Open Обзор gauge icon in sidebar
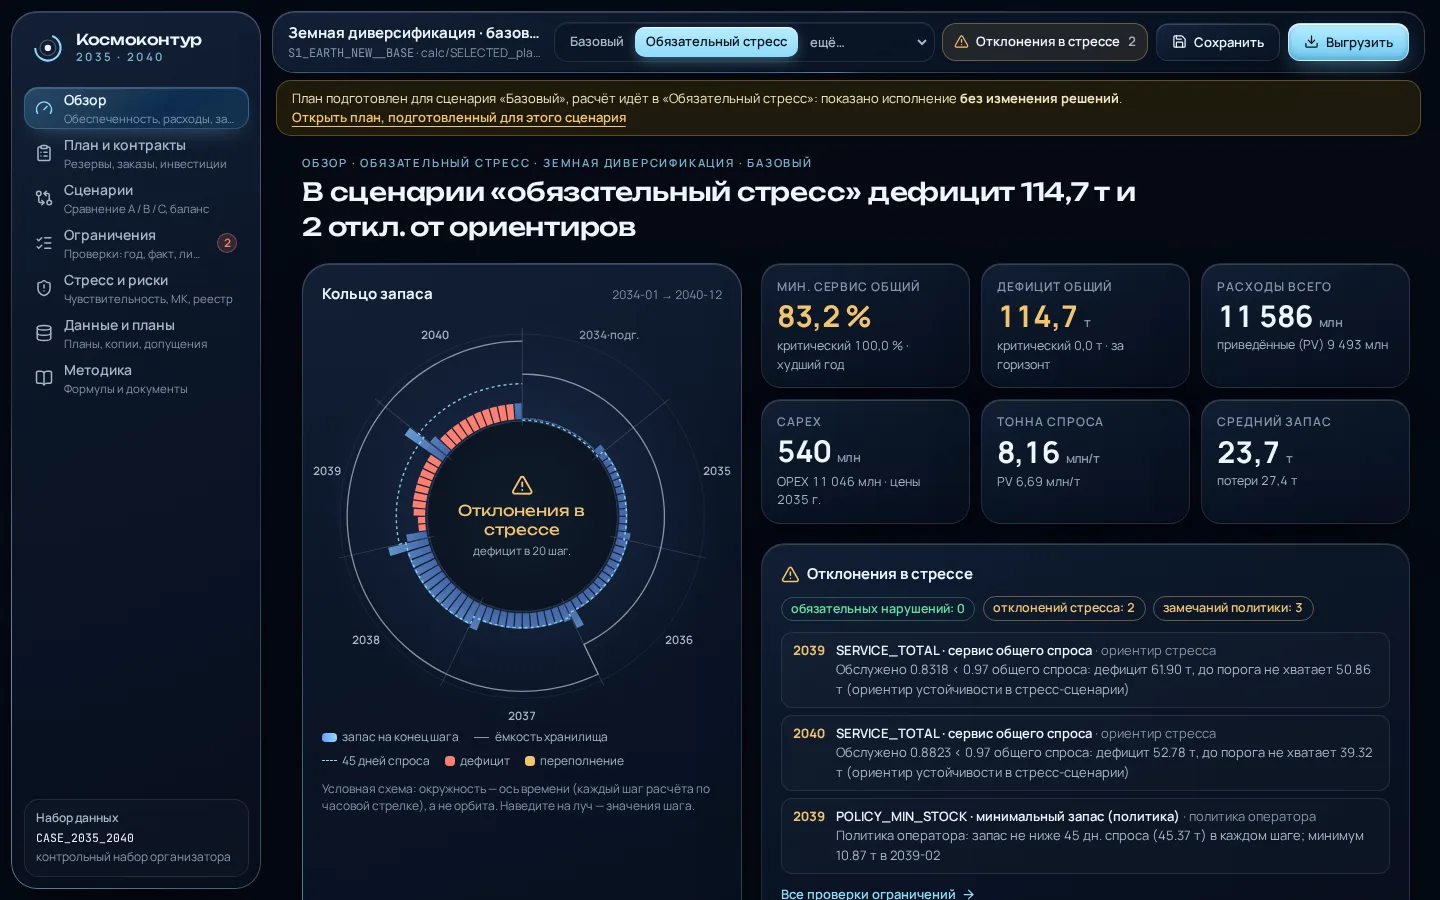 pos(44,108)
